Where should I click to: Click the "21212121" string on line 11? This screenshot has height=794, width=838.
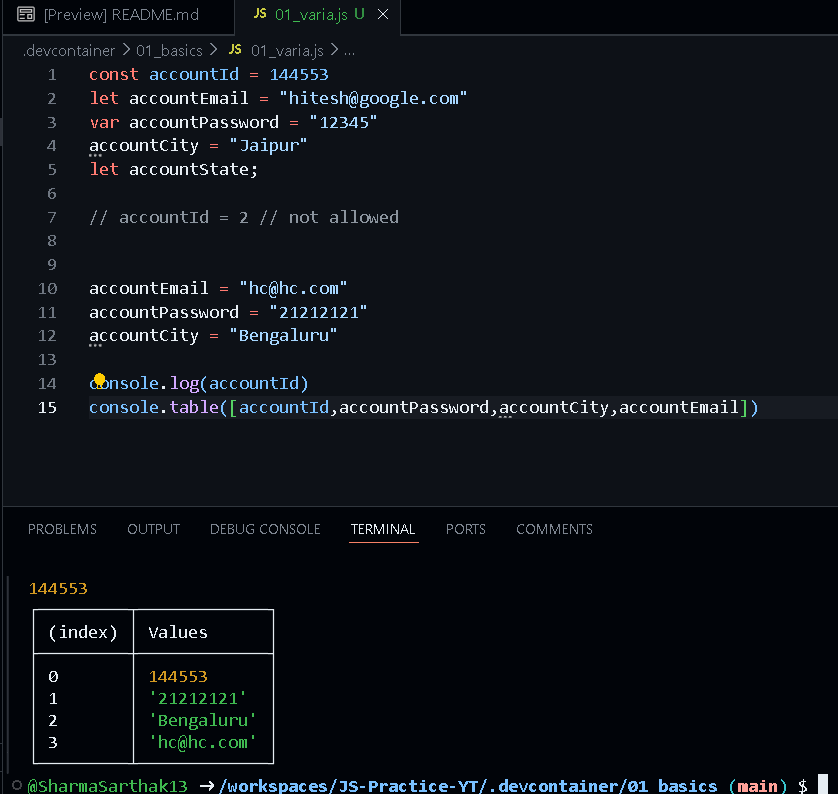pyautogui.click(x=318, y=313)
